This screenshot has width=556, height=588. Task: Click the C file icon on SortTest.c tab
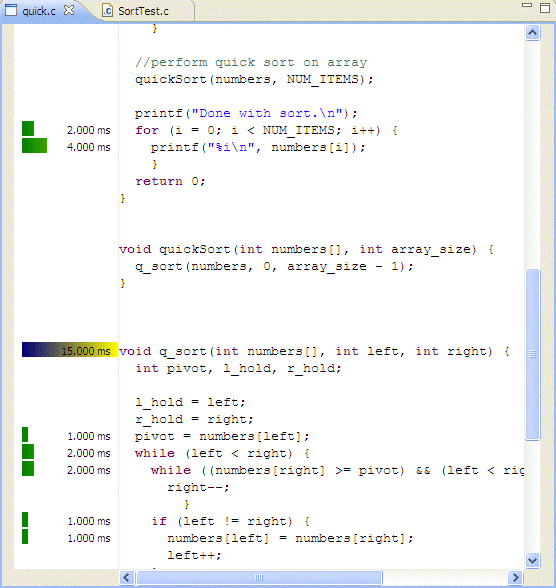(107, 11)
